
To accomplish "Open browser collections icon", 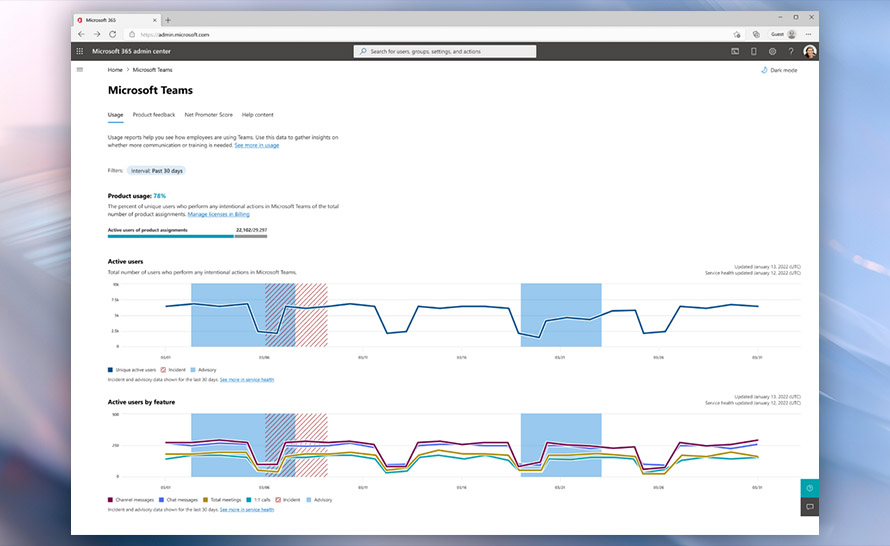I will pyautogui.click(x=756, y=35).
